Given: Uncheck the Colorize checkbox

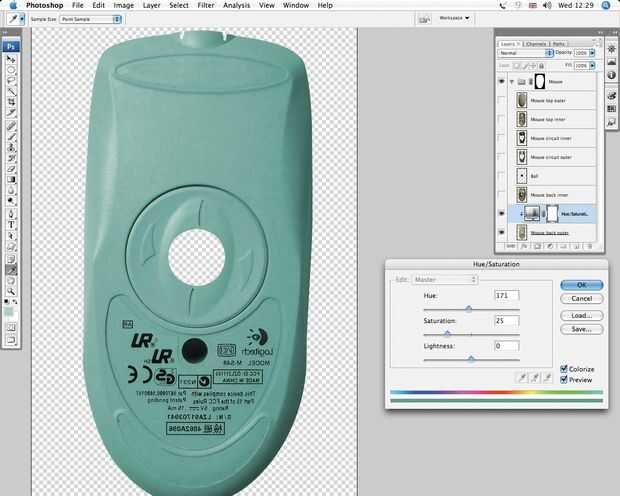Looking at the screenshot, I should point(565,368).
